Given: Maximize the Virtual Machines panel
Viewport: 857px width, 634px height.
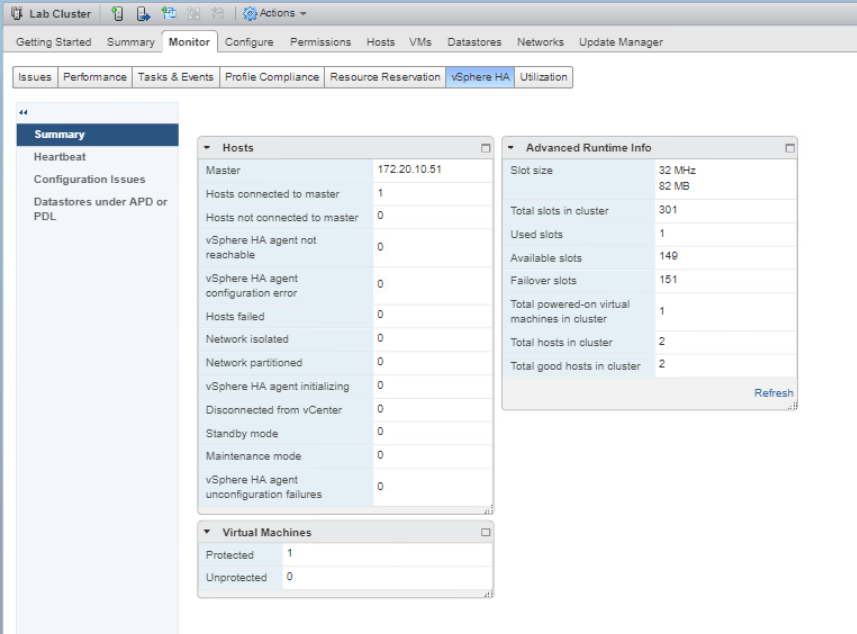Looking at the screenshot, I should click(x=486, y=533).
